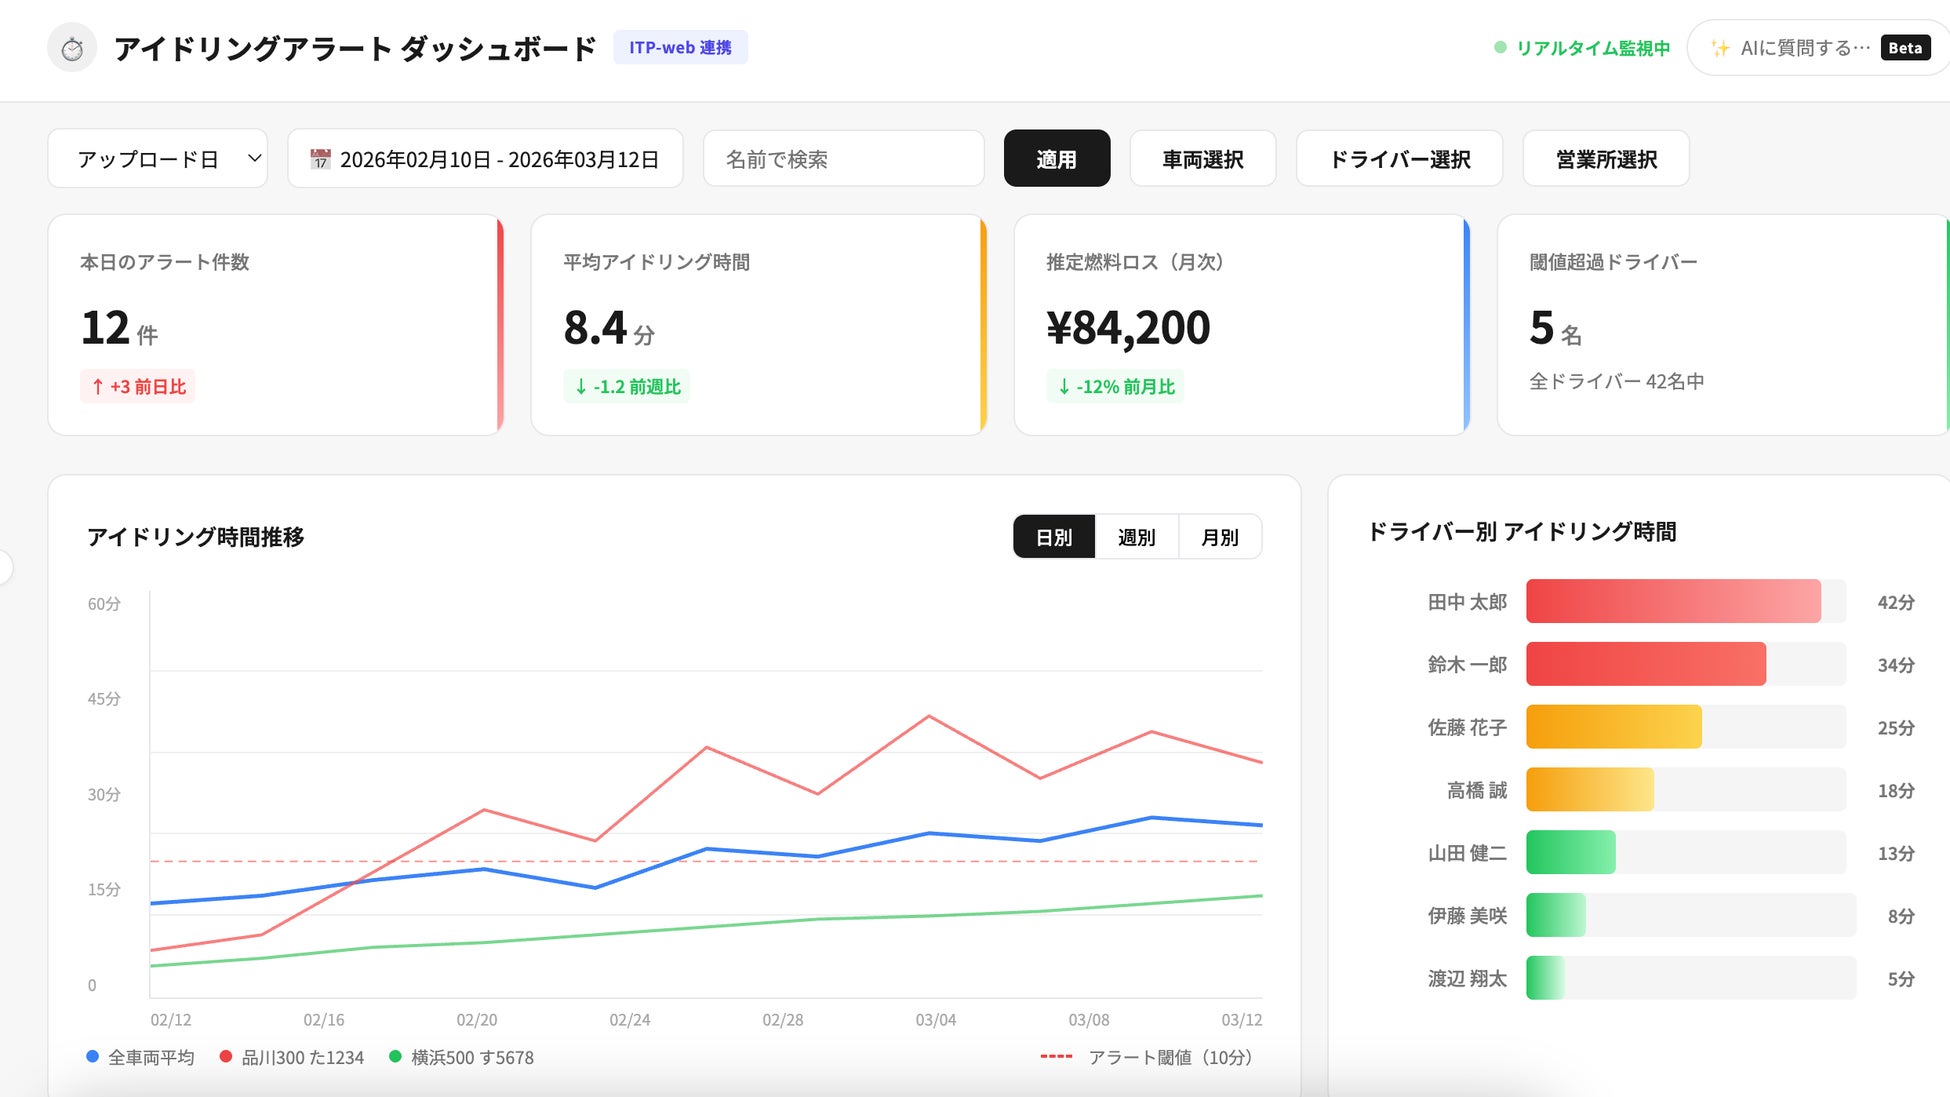Click the stopwatch logo icon in header

72,48
